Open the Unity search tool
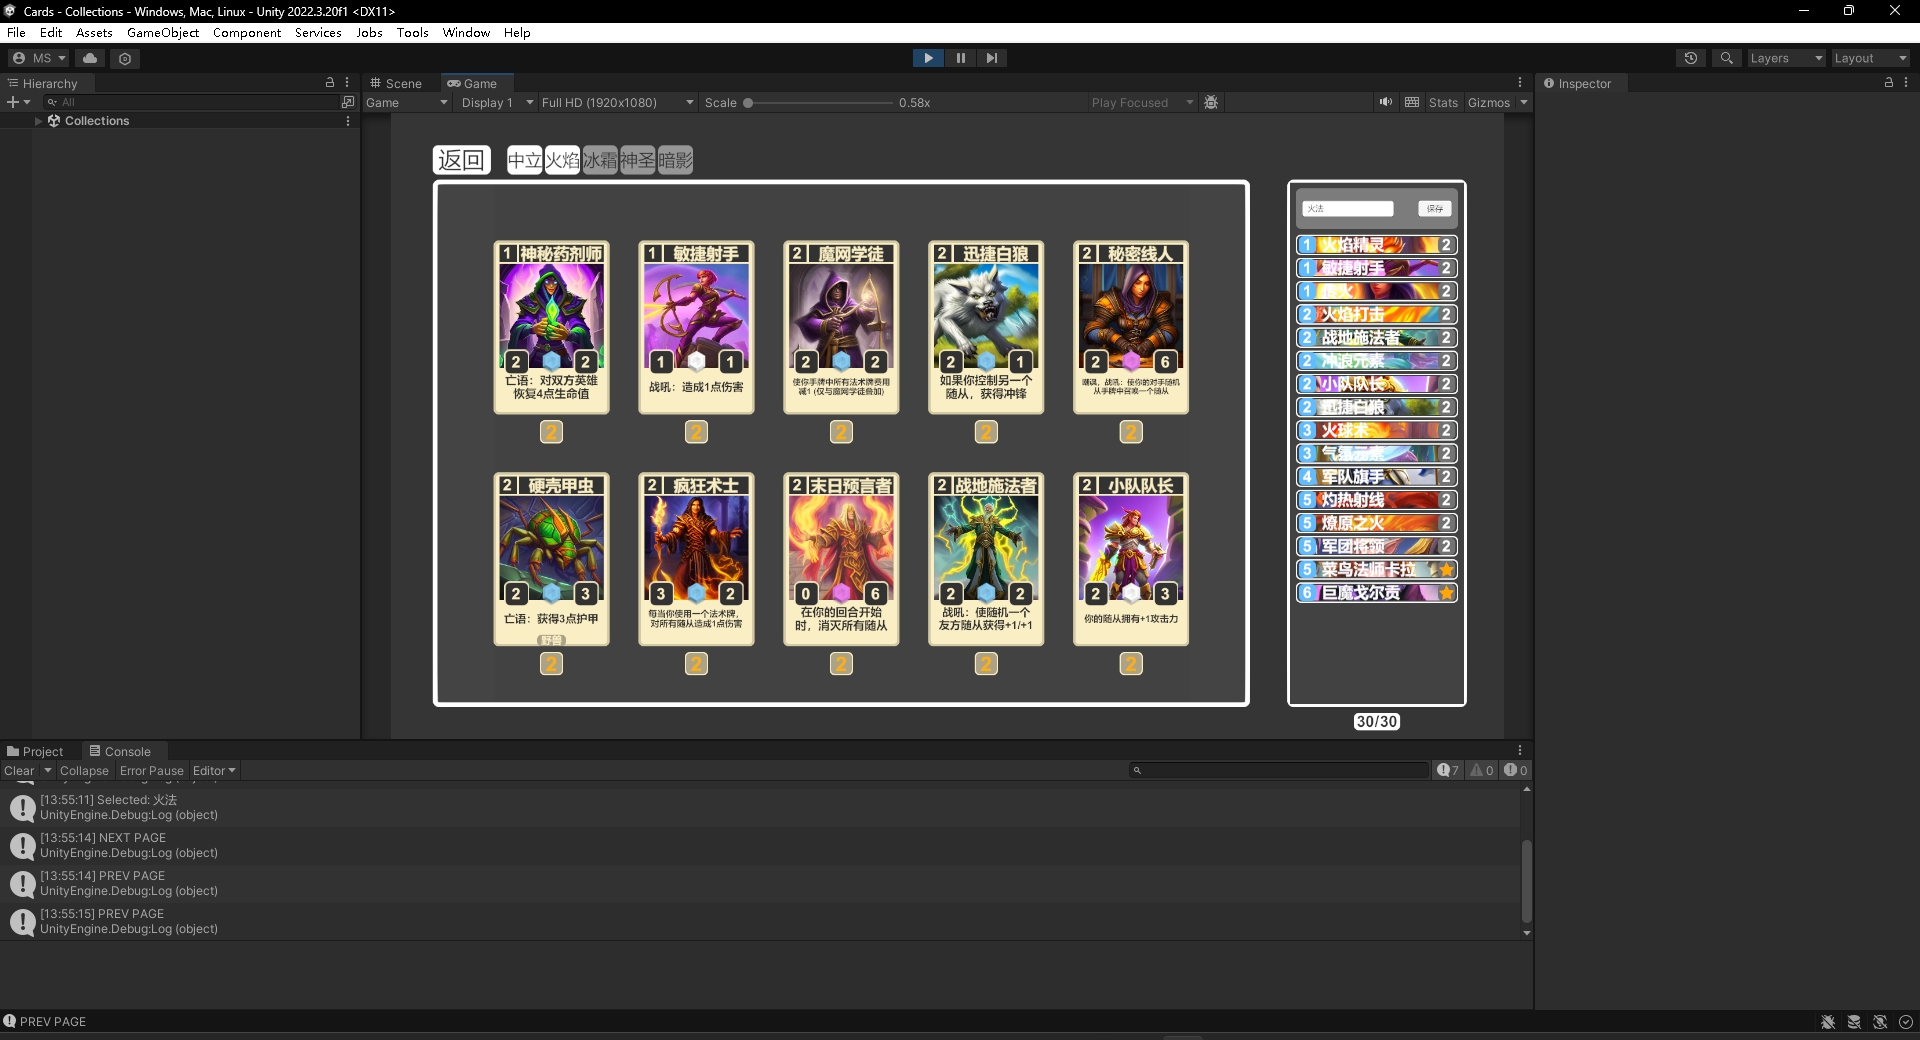Image resolution: width=1920 pixels, height=1040 pixels. [1726, 58]
